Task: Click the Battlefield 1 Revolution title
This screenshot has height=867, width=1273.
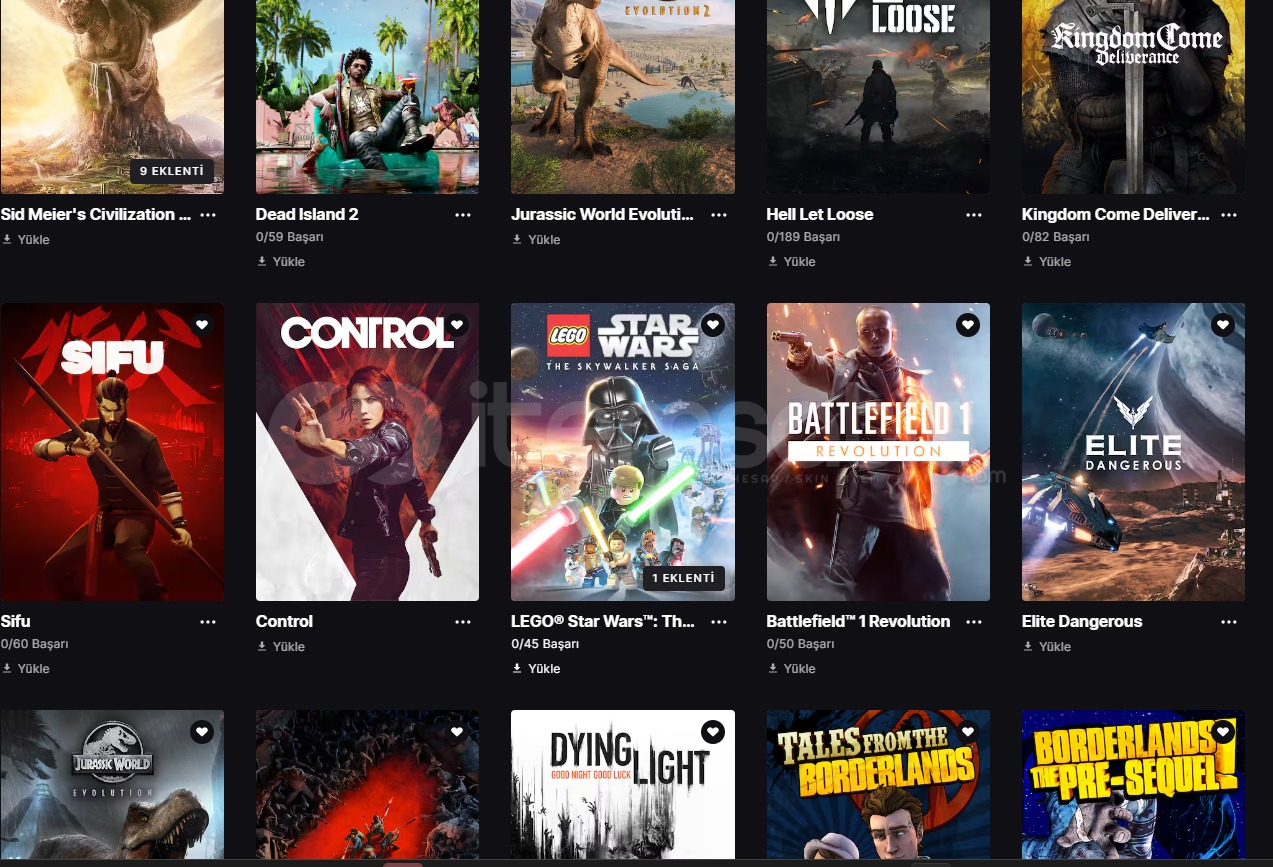Action: (x=858, y=621)
